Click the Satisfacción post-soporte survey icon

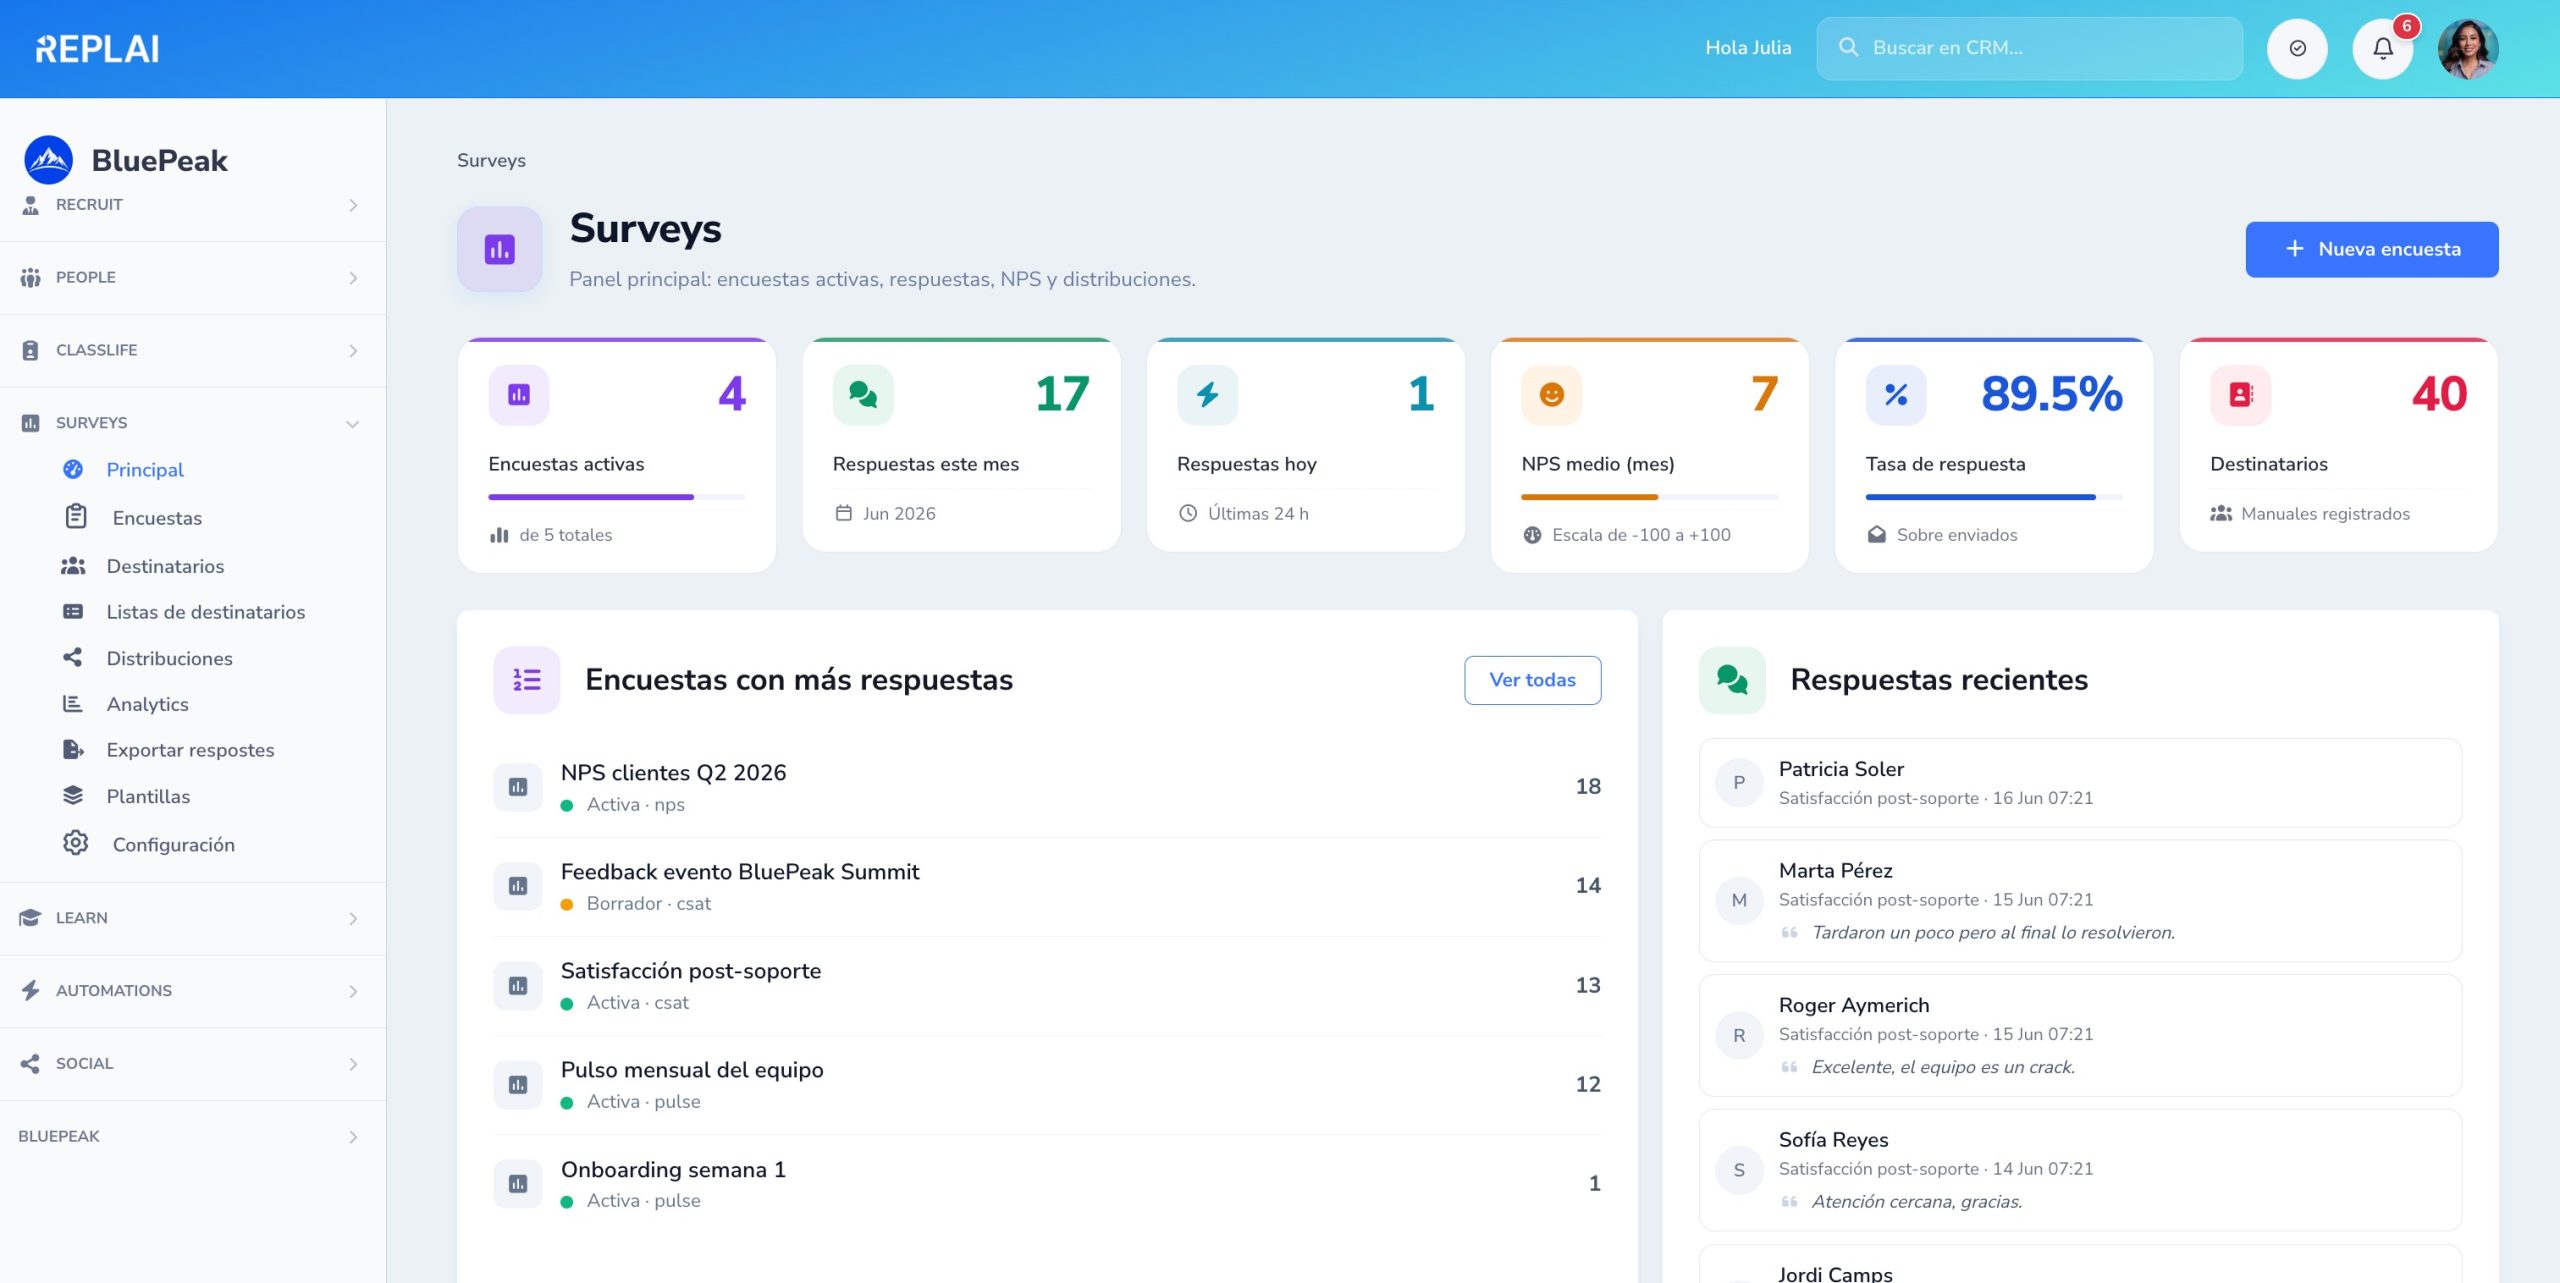point(518,985)
